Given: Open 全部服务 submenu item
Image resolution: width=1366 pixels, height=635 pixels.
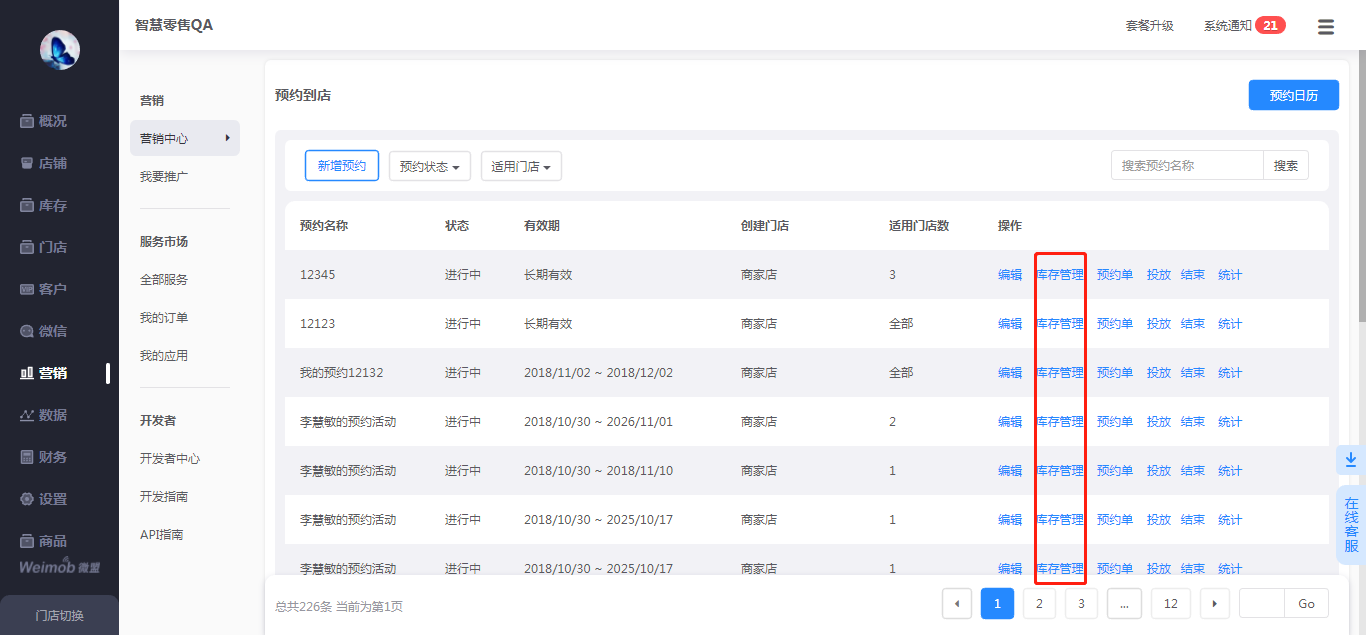Looking at the screenshot, I should (164, 280).
